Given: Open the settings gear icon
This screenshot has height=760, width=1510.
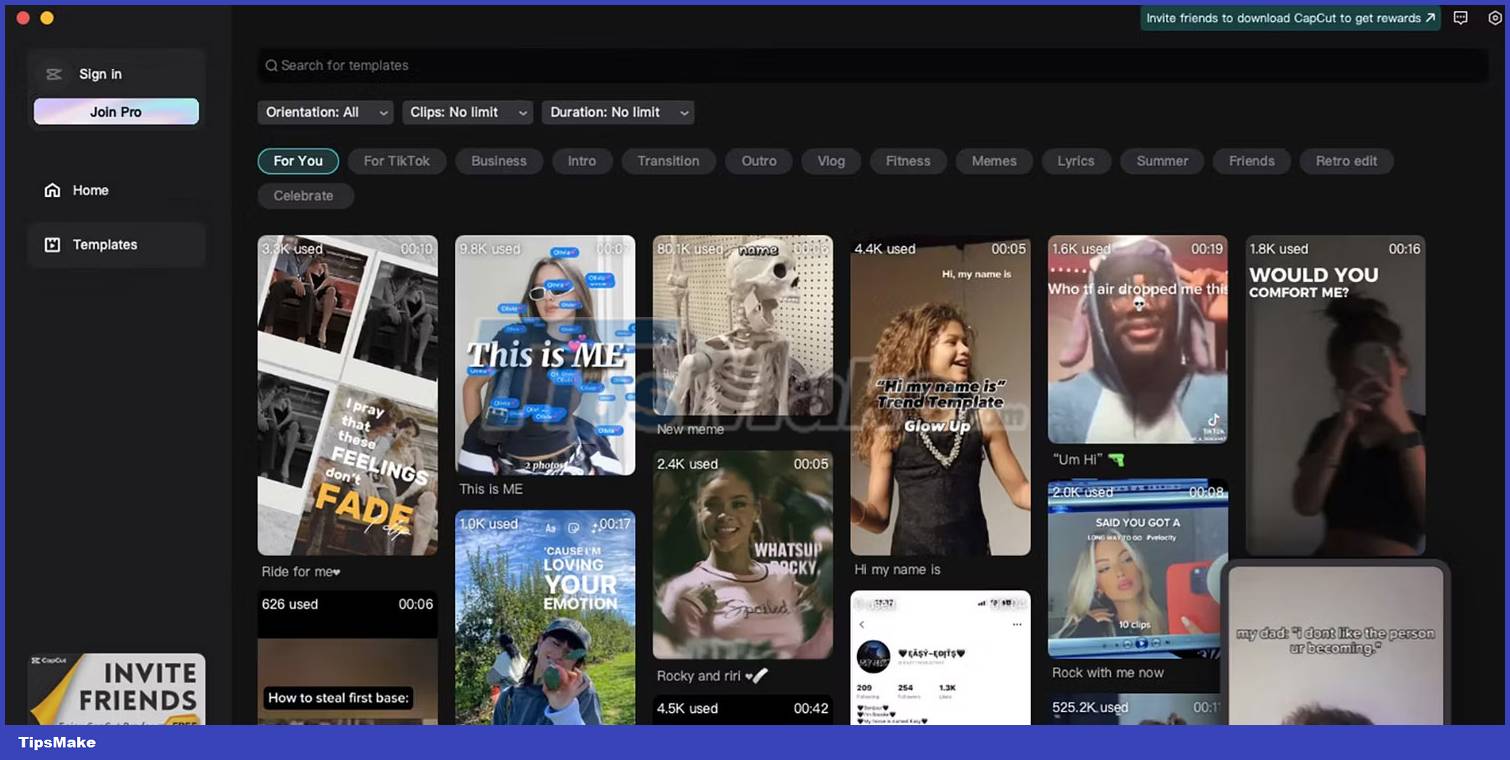Looking at the screenshot, I should [x=1494, y=17].
